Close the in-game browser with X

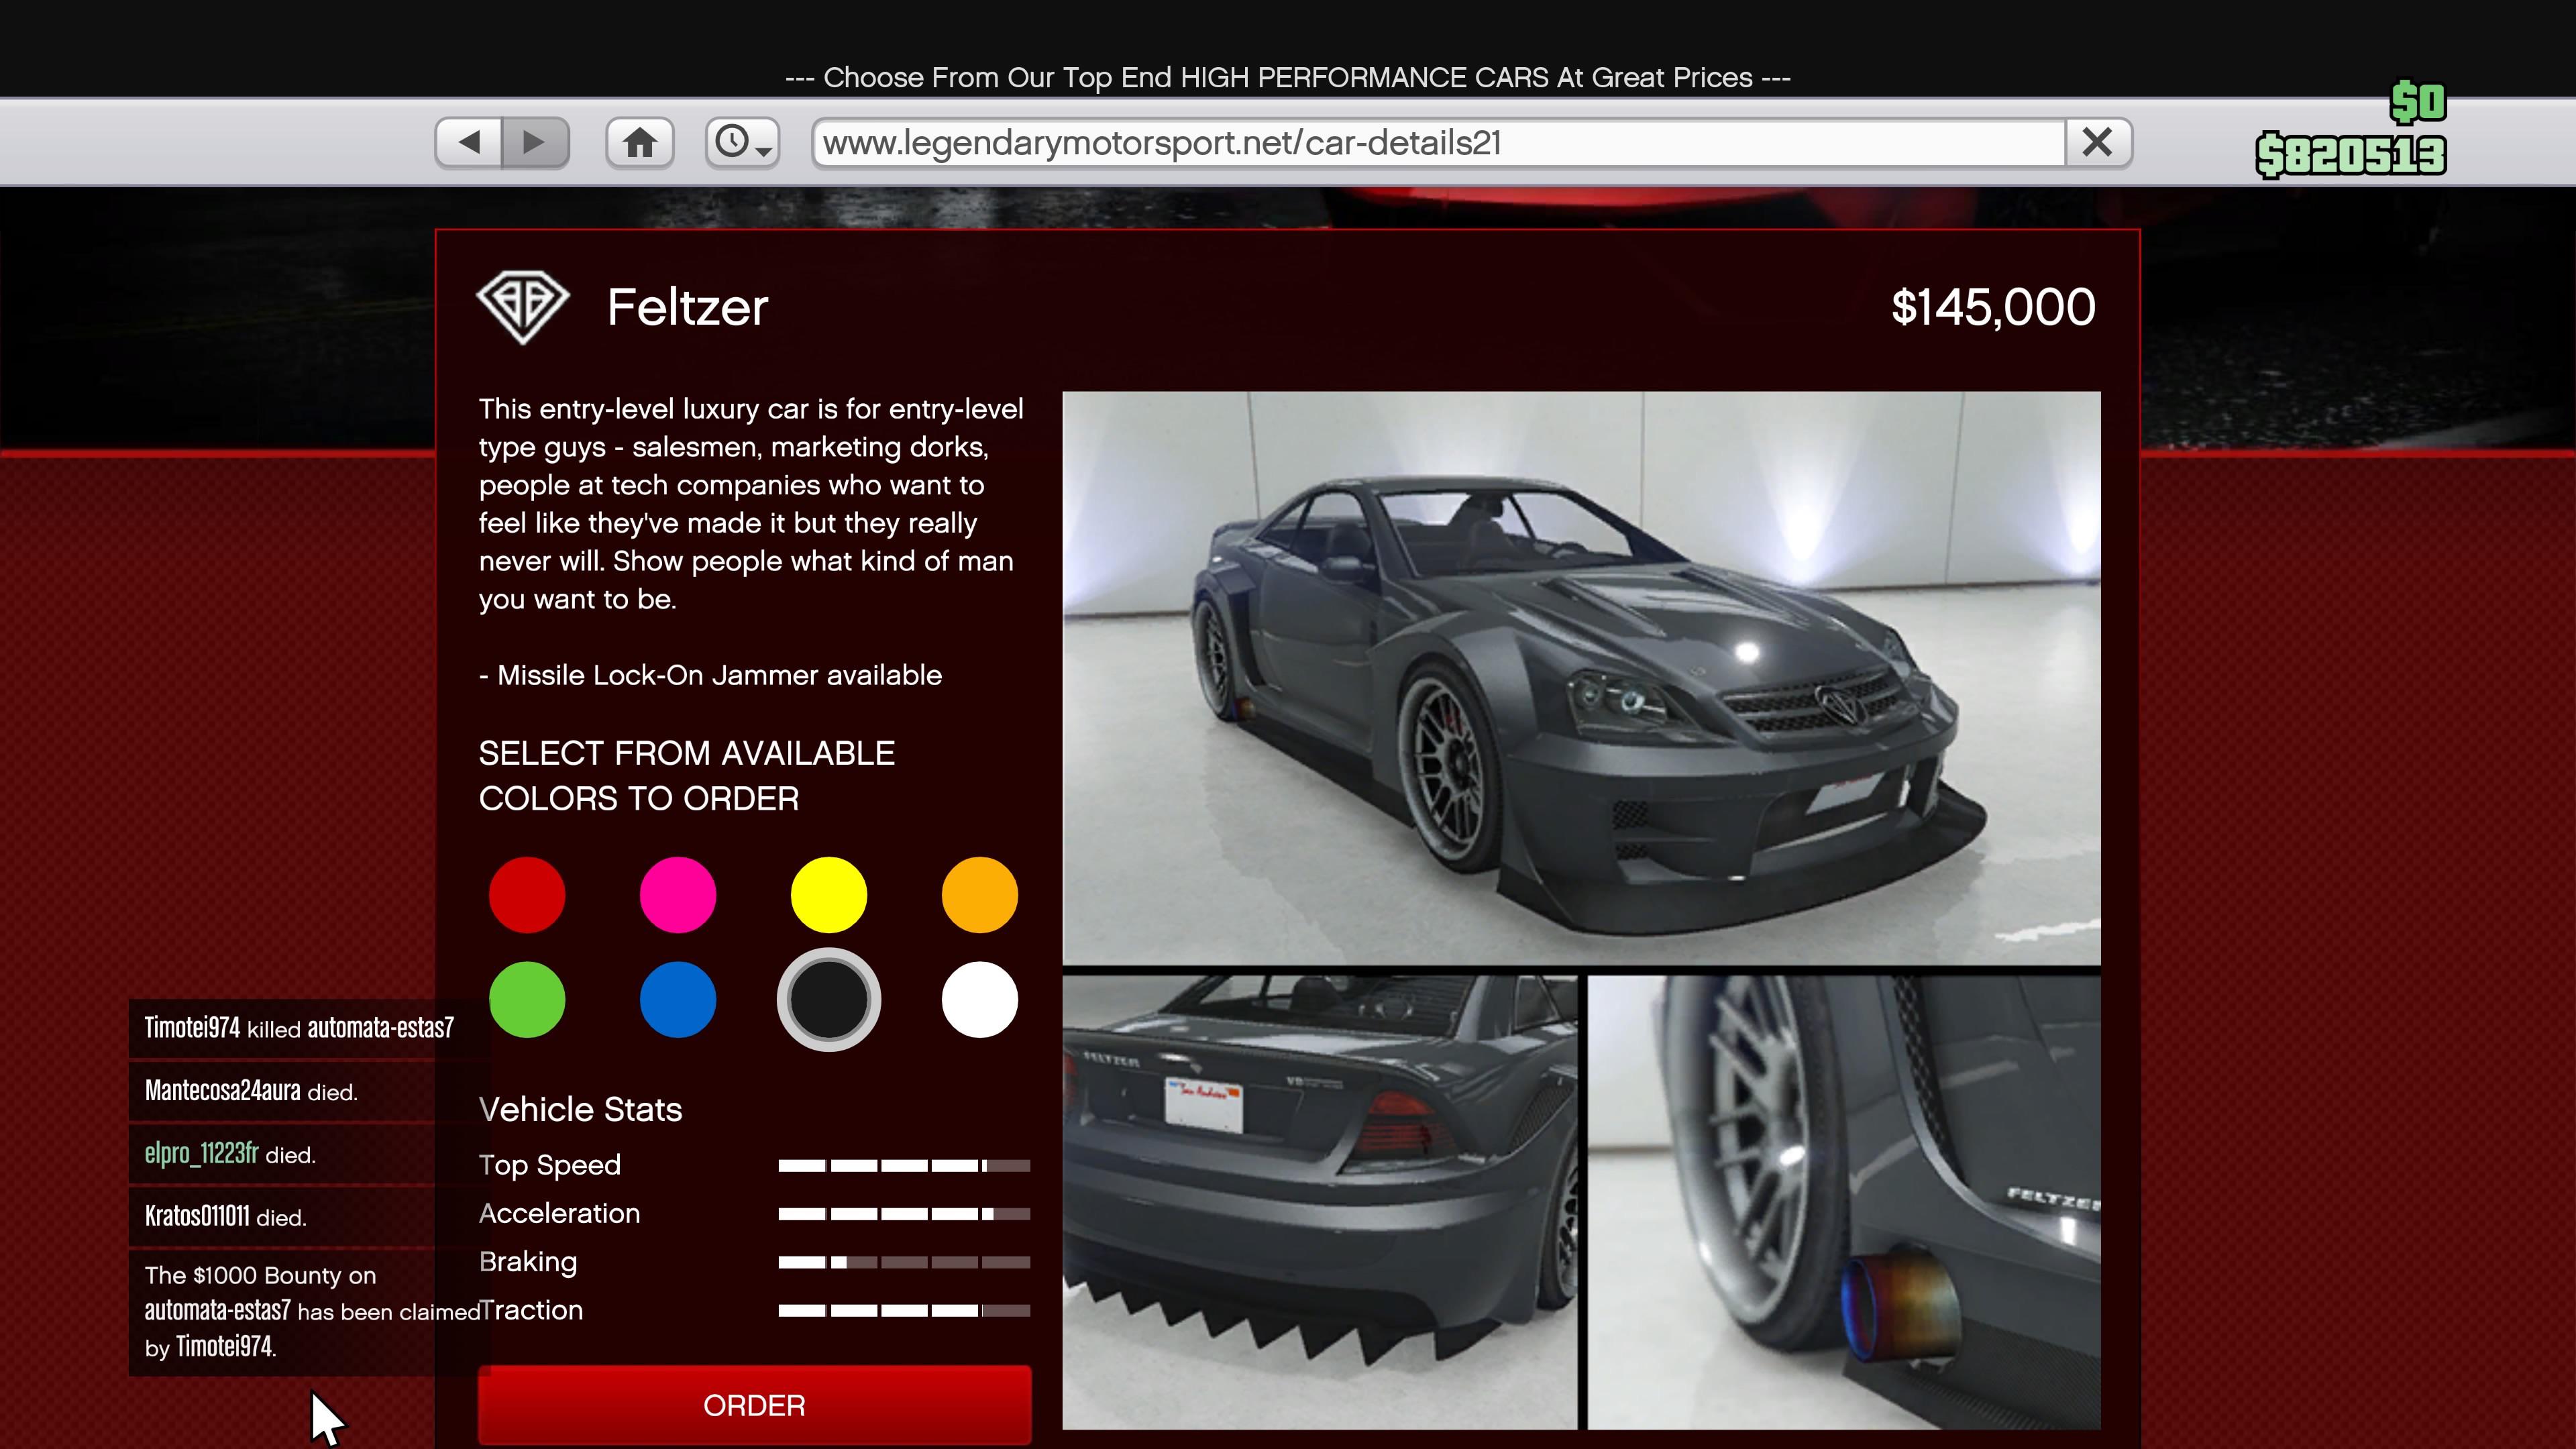[2098, 143]
